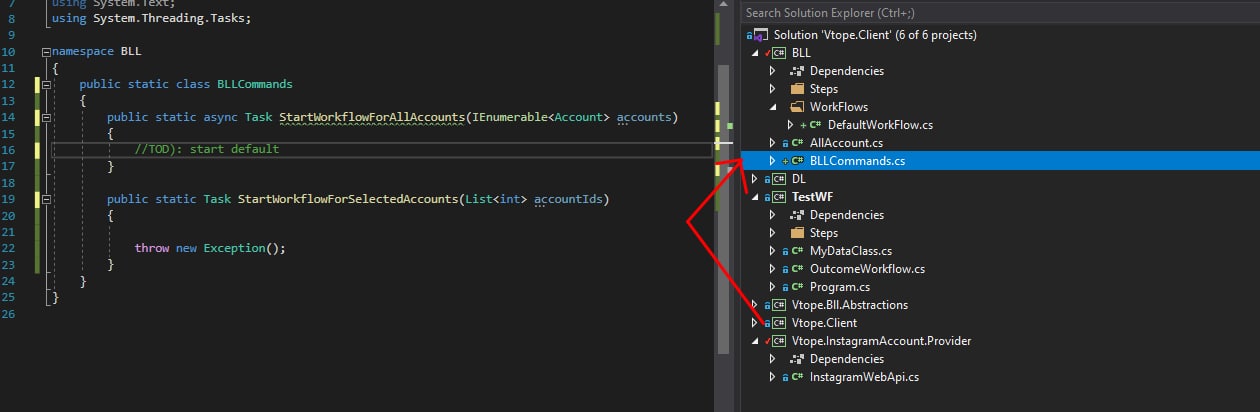Image resolution: width=1260 pixels, height=412 pixels.
Task: Collapse StartWorkflowForSelectedAccounts method outline
Action: [x=46, y=200]
